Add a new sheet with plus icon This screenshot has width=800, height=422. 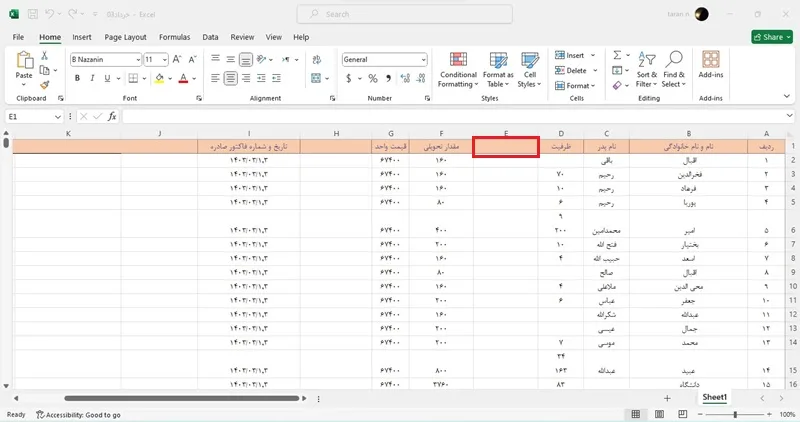pyautogui.click(x=667, y=398)
